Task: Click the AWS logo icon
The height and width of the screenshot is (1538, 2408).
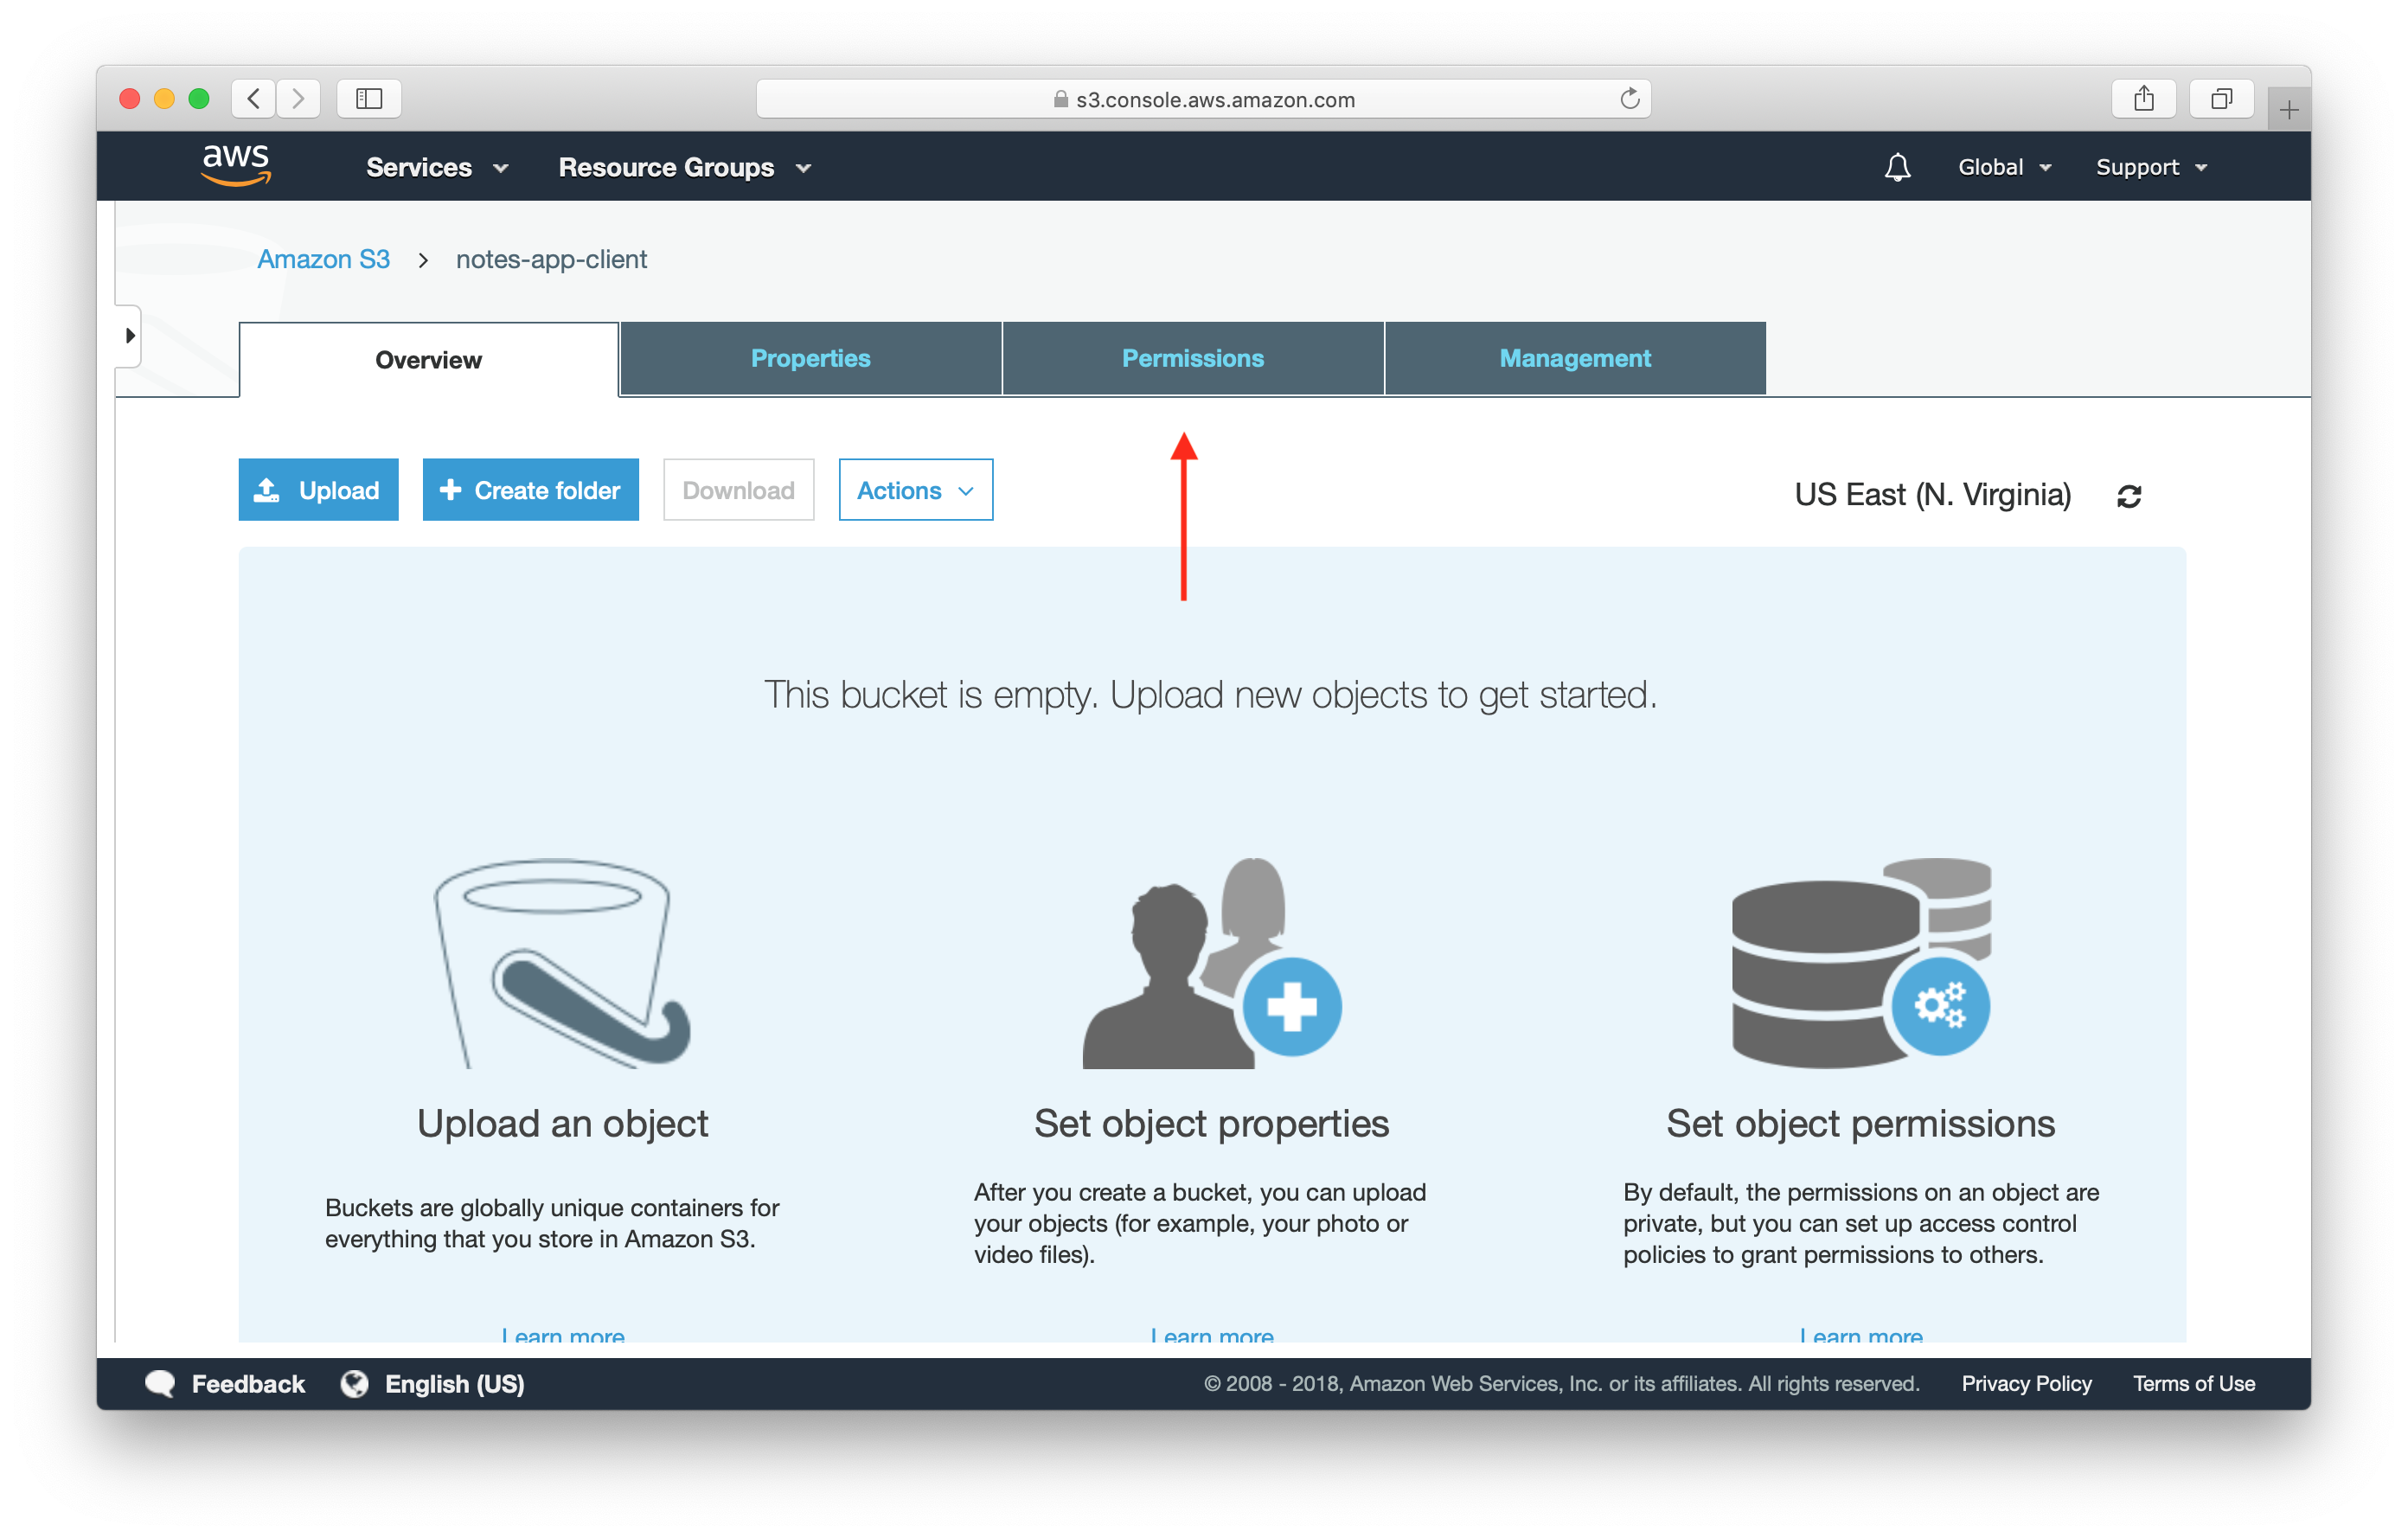Action: [234, 167]
